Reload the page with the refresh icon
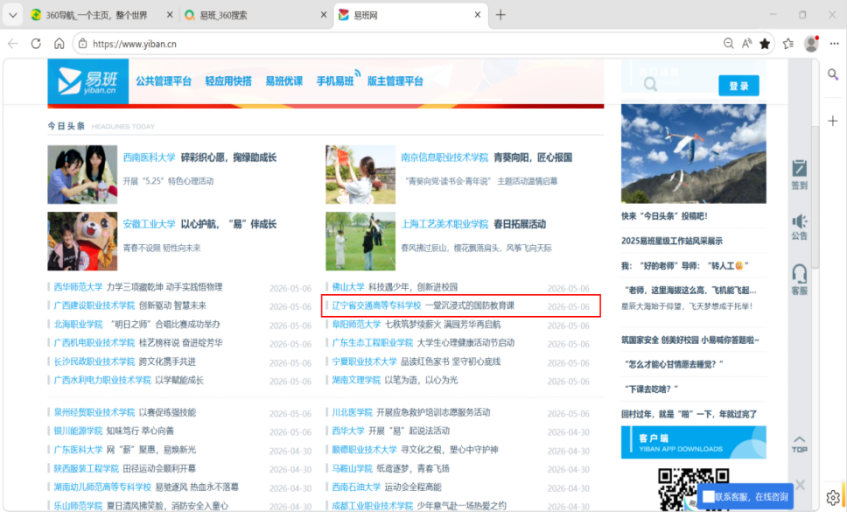The height and width of the screenshot is (512, 847). [36, 44]
